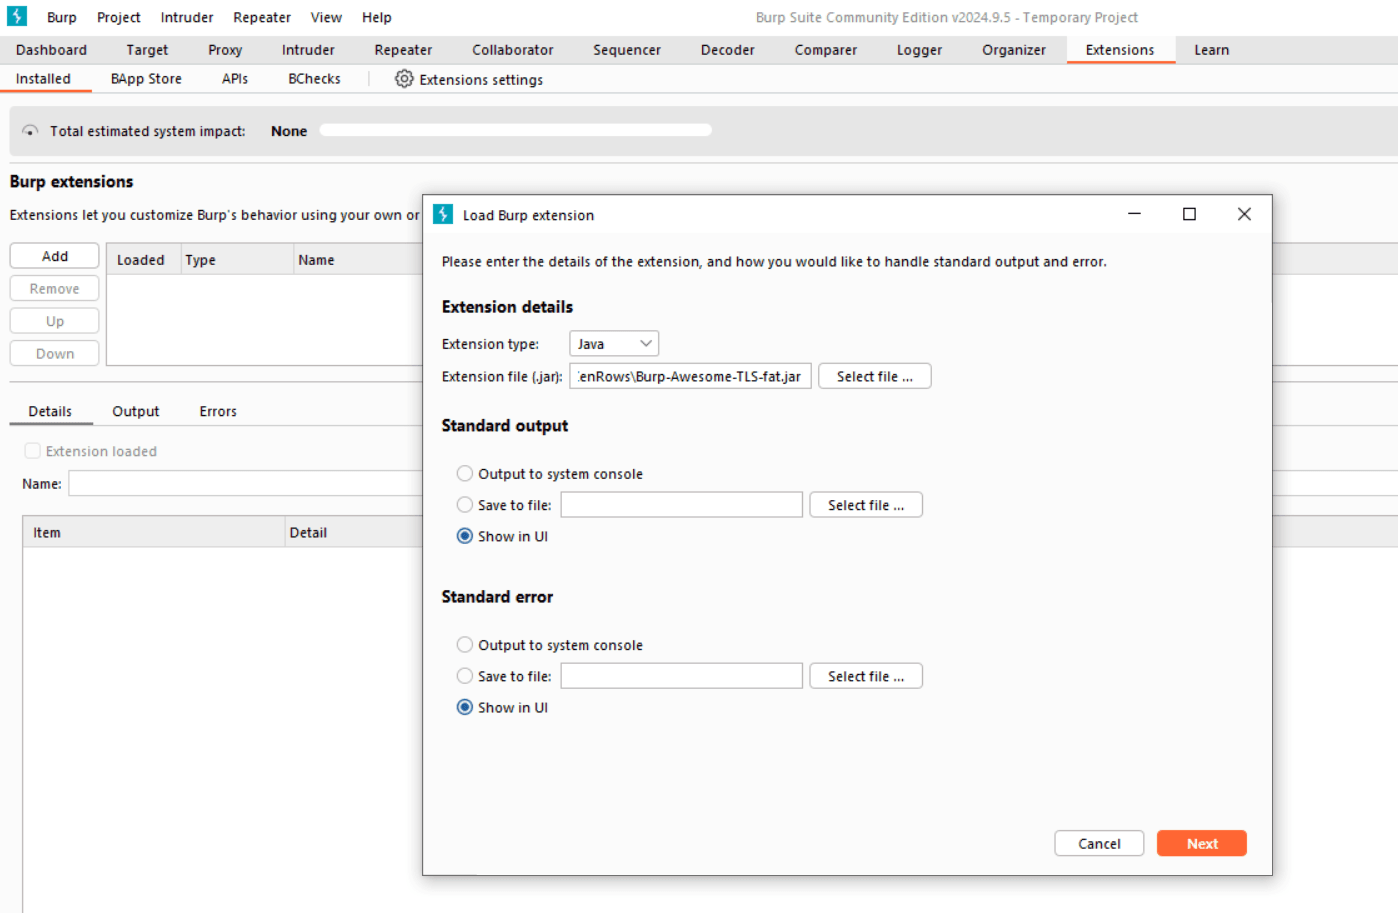Switch to the Organizer tab
This screenshot has height=913, width=1398.
[x=1014, y=50]
